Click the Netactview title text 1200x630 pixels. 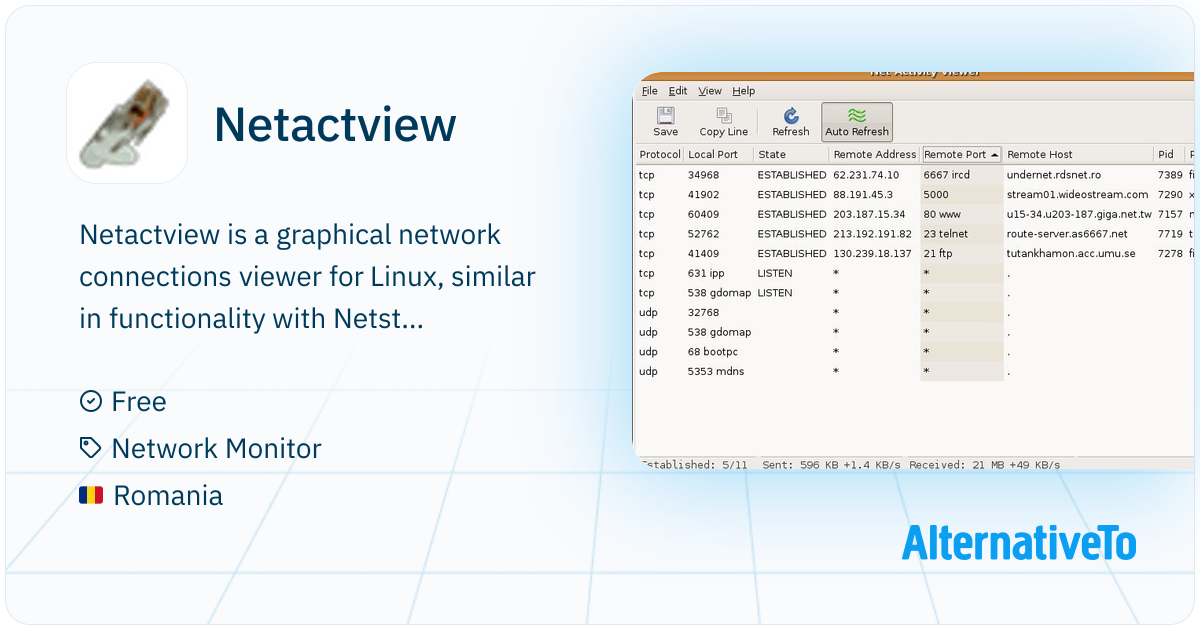(335, 125)
